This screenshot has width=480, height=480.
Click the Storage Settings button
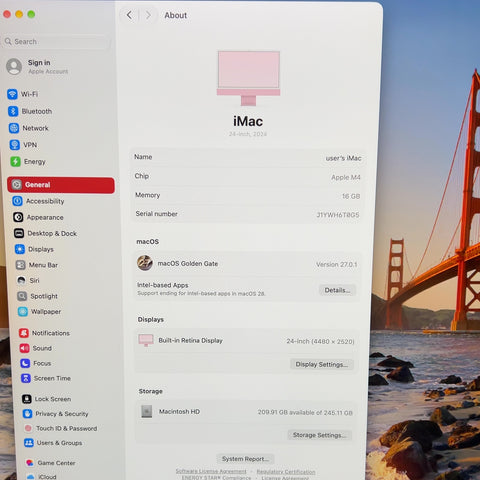pos(319,435)
